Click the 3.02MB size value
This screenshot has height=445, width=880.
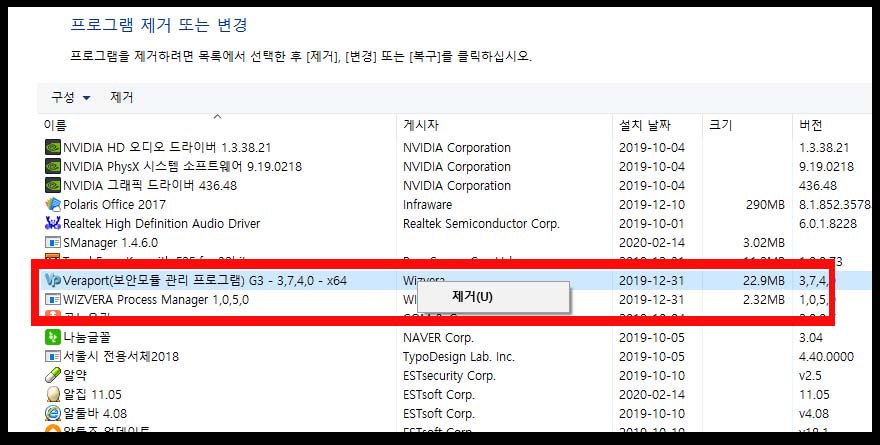(x=763, y=242)
